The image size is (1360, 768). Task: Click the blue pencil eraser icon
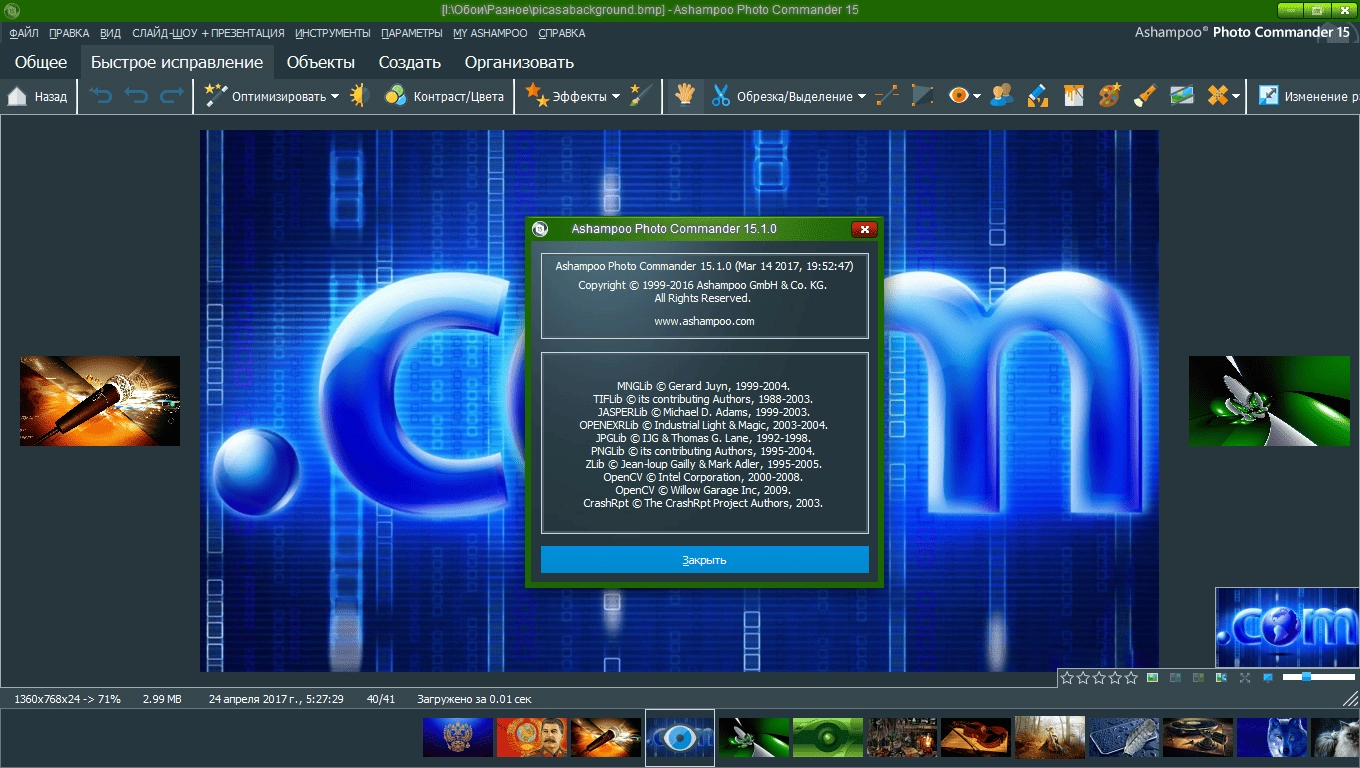[1038, 96]
